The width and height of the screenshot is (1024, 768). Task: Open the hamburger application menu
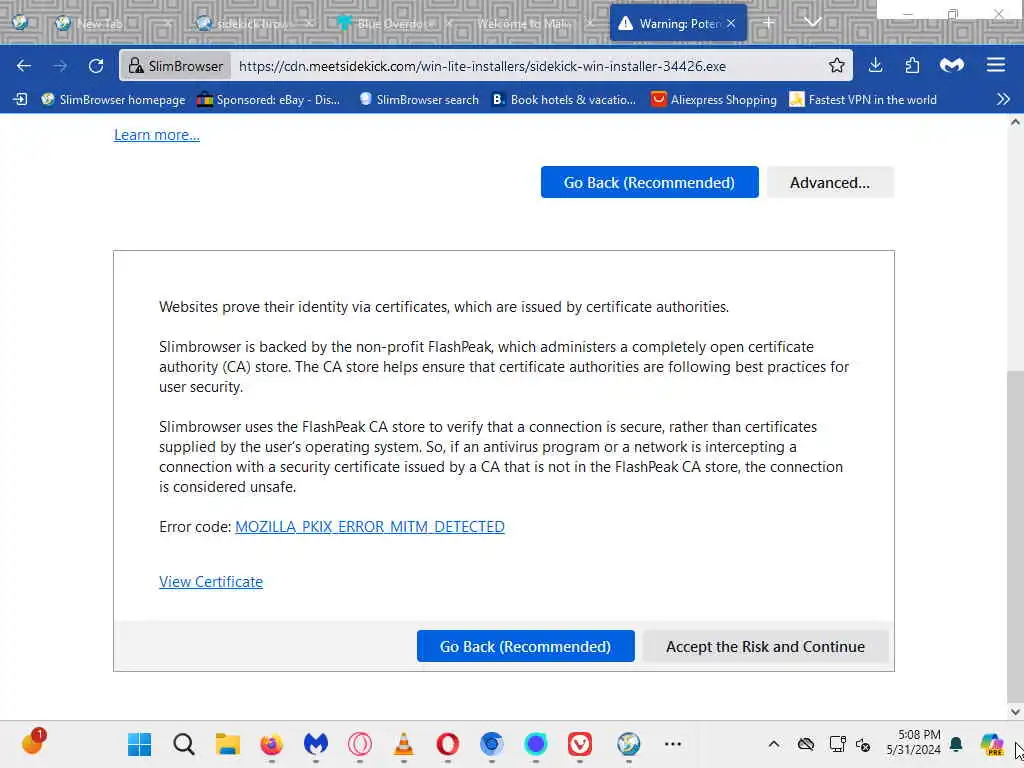click(x=995, y=65)
